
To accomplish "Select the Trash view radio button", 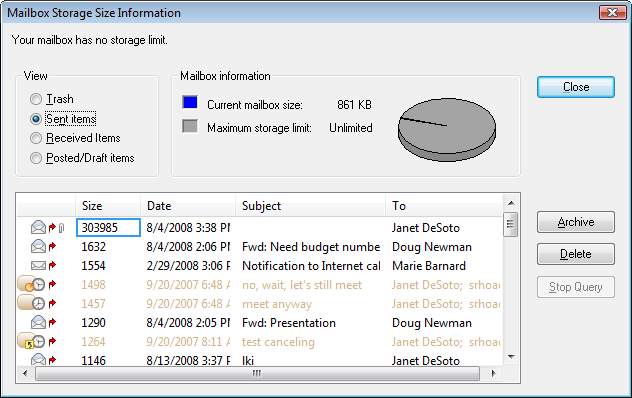I will pos(36,99).
